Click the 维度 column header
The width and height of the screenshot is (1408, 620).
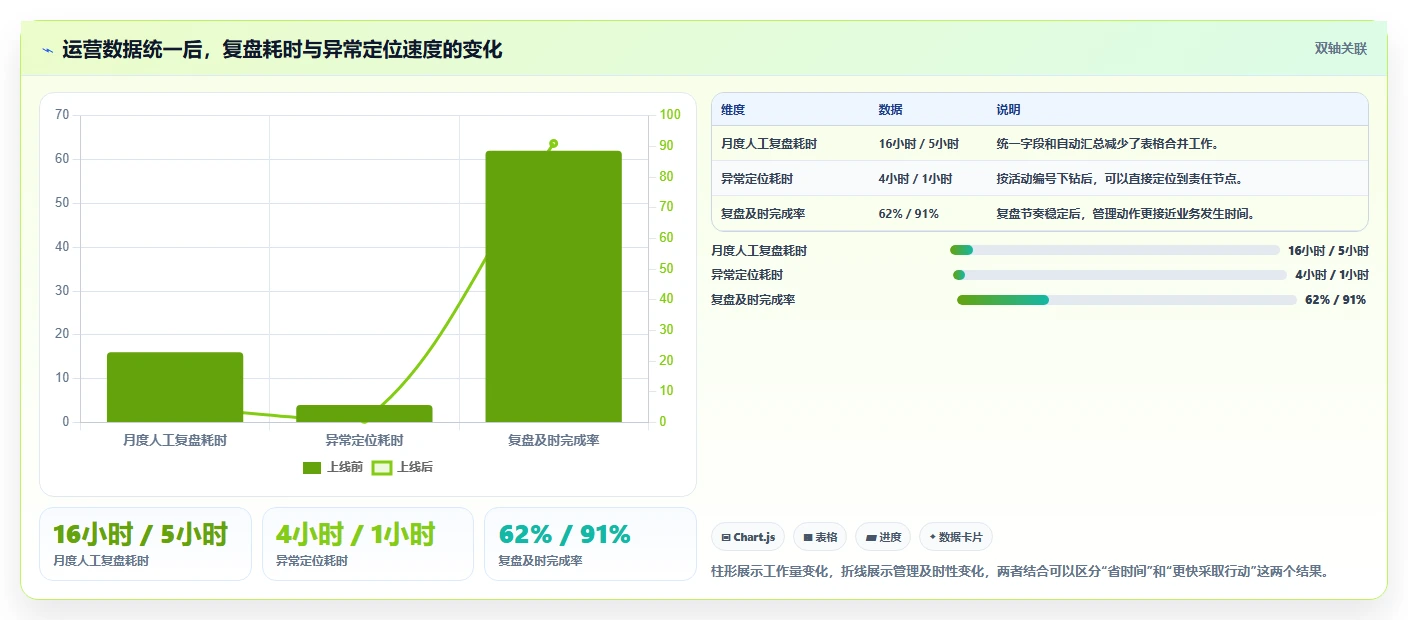pyautogui.click(x=733, y=110)
